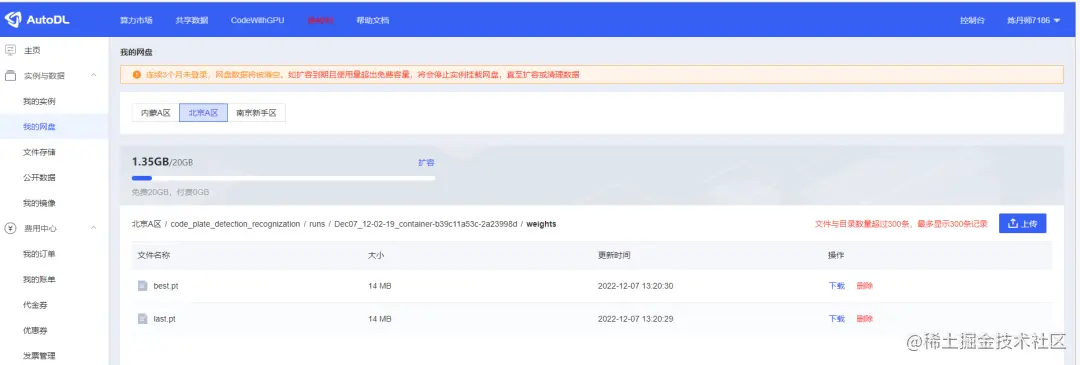This screenshot has height=365, width=1080.
Task: Download the best.pt file
Action: 836,286
